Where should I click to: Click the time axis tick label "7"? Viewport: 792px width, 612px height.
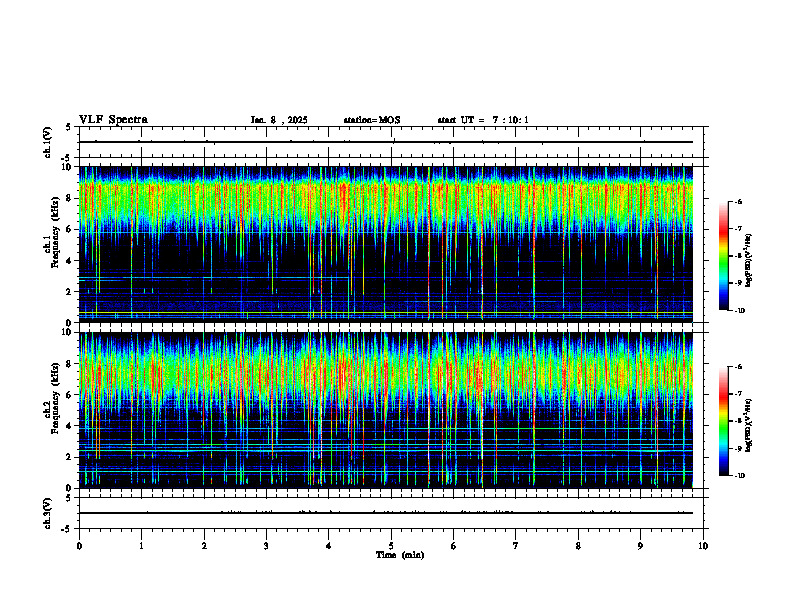pos(516,546)
